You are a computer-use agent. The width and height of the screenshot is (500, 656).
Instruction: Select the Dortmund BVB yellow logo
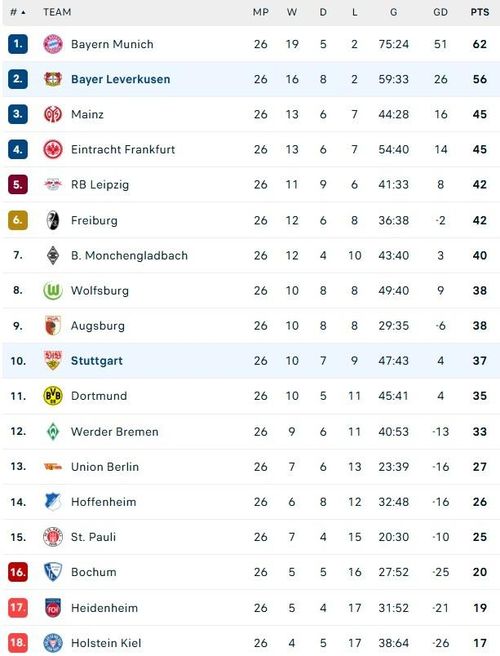point(53,396)
